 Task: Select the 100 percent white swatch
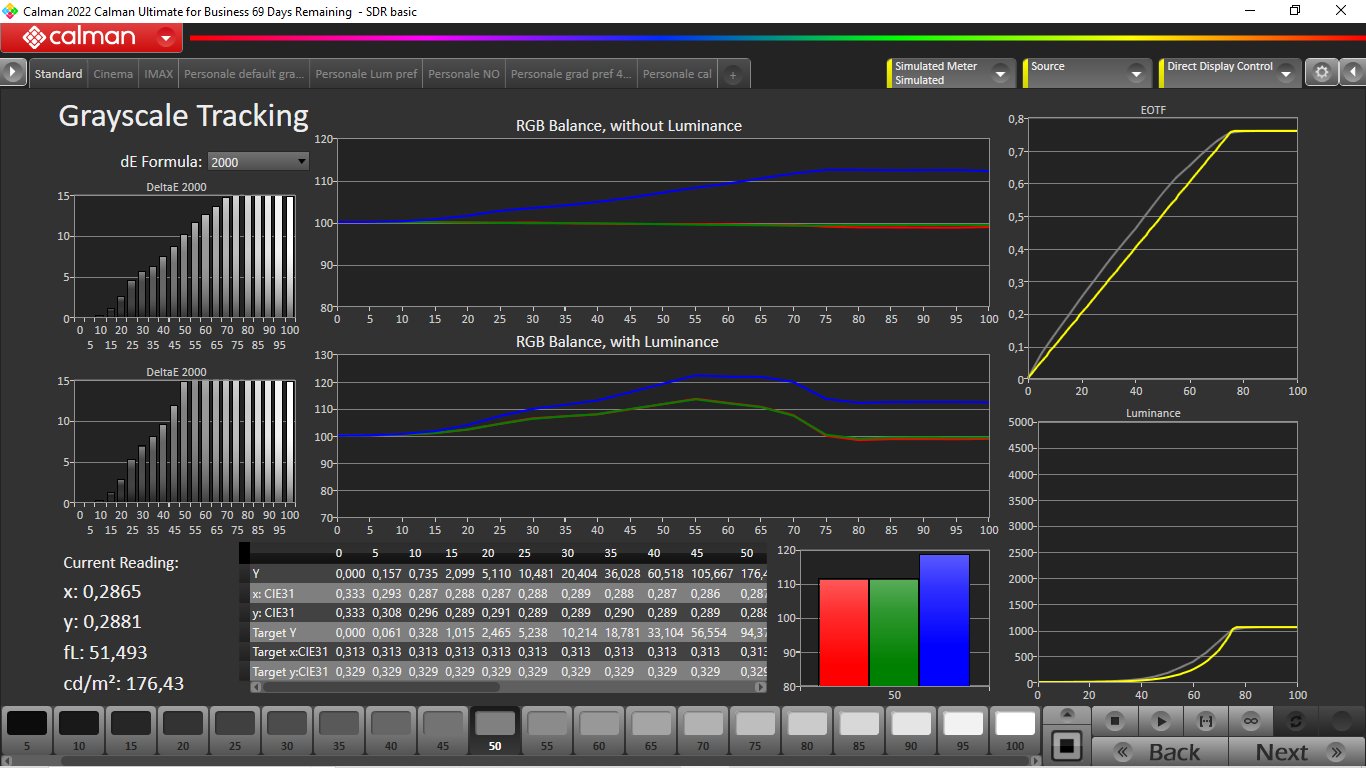pyautogui.click(x=1015, y=730)
